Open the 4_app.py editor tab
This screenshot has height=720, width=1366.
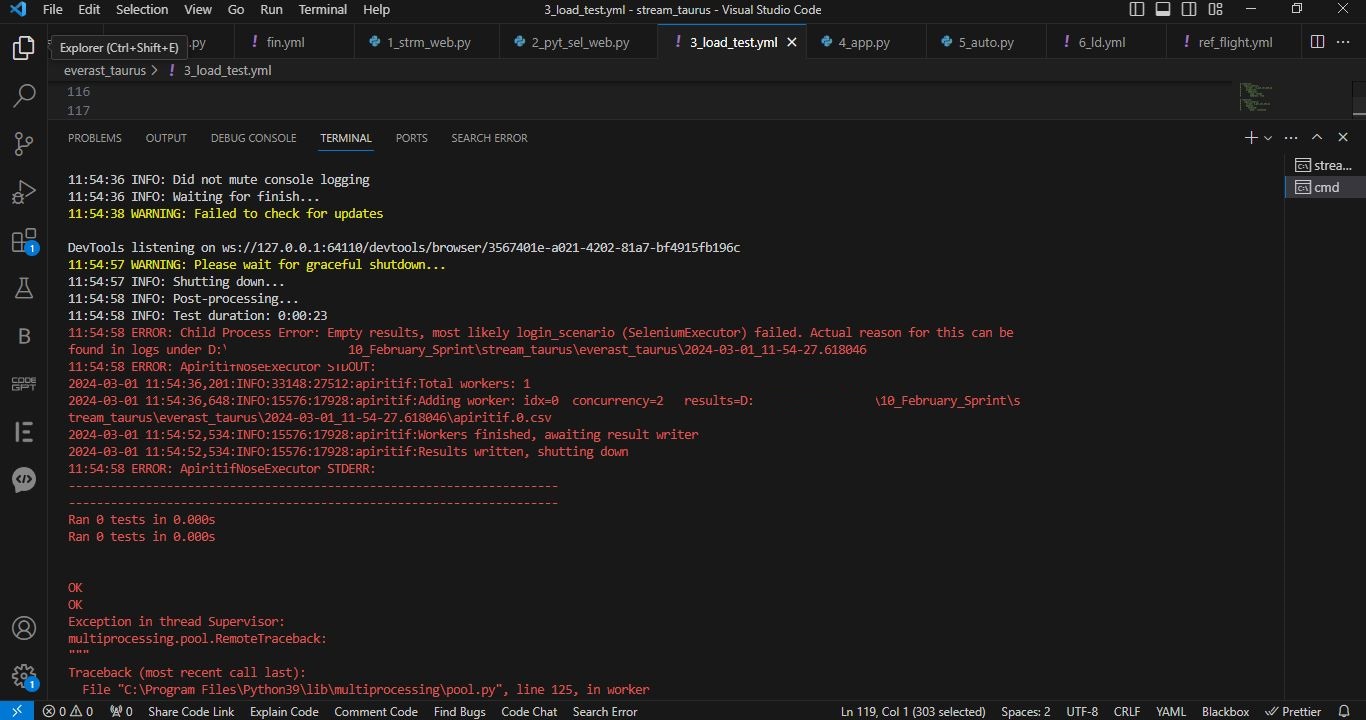[x=866, y=42]
